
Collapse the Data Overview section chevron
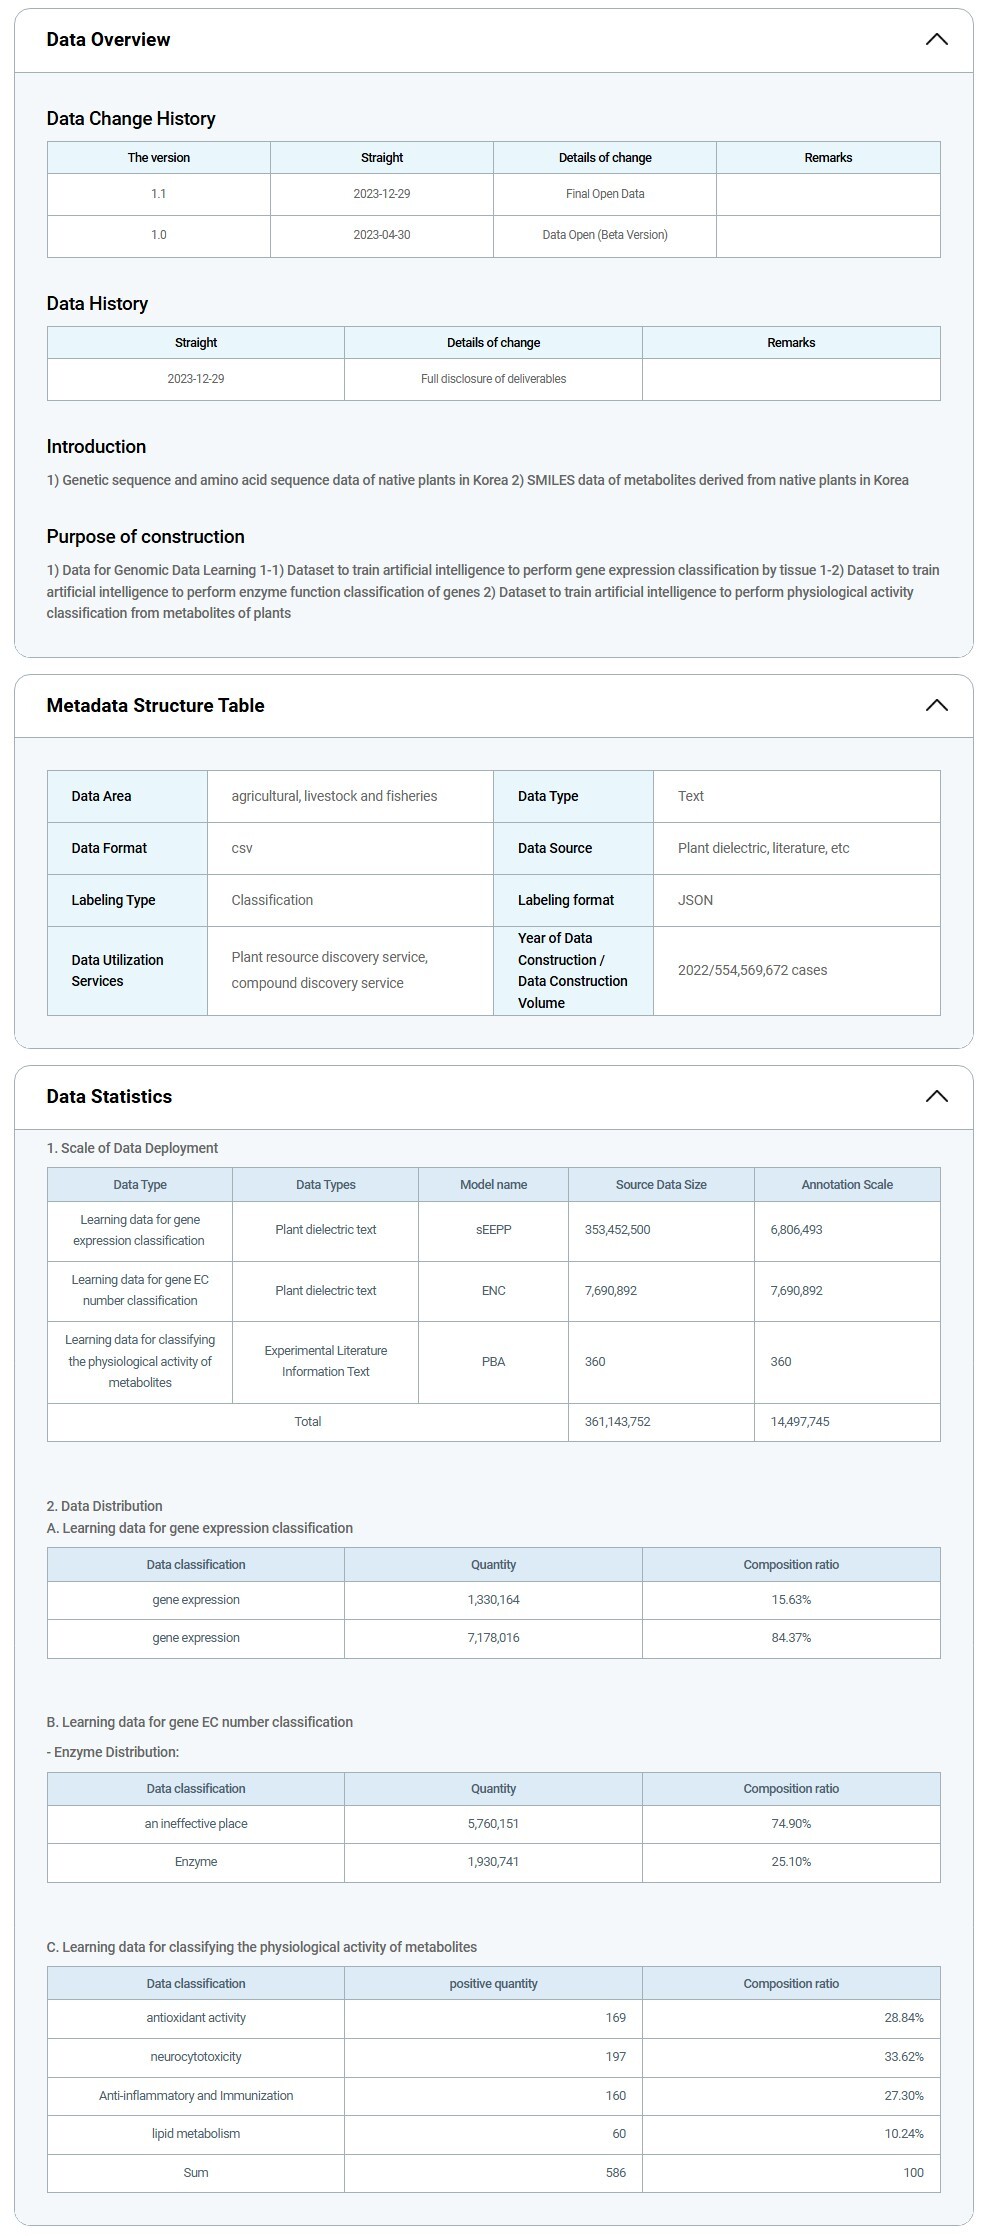pyautogui.click(x=935, y=40)
